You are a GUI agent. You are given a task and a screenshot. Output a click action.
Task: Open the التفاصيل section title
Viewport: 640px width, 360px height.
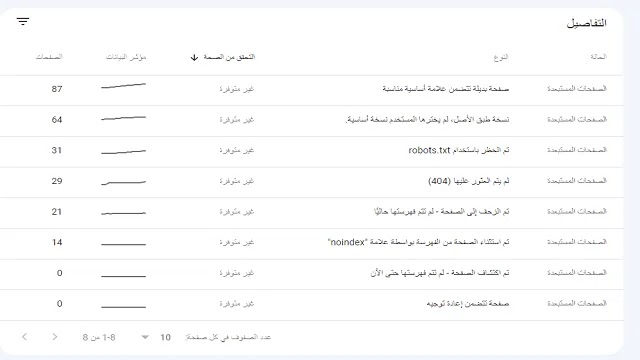[587, 23]
